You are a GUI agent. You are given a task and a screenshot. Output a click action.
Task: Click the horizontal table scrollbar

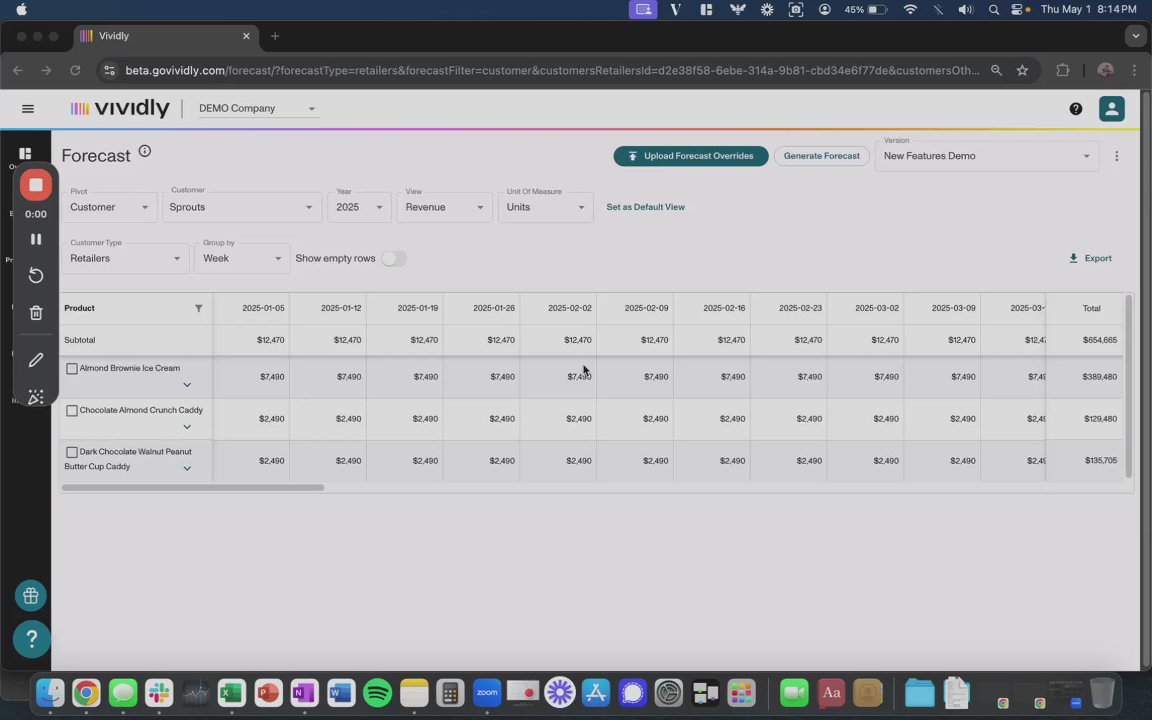click(192, 488)
